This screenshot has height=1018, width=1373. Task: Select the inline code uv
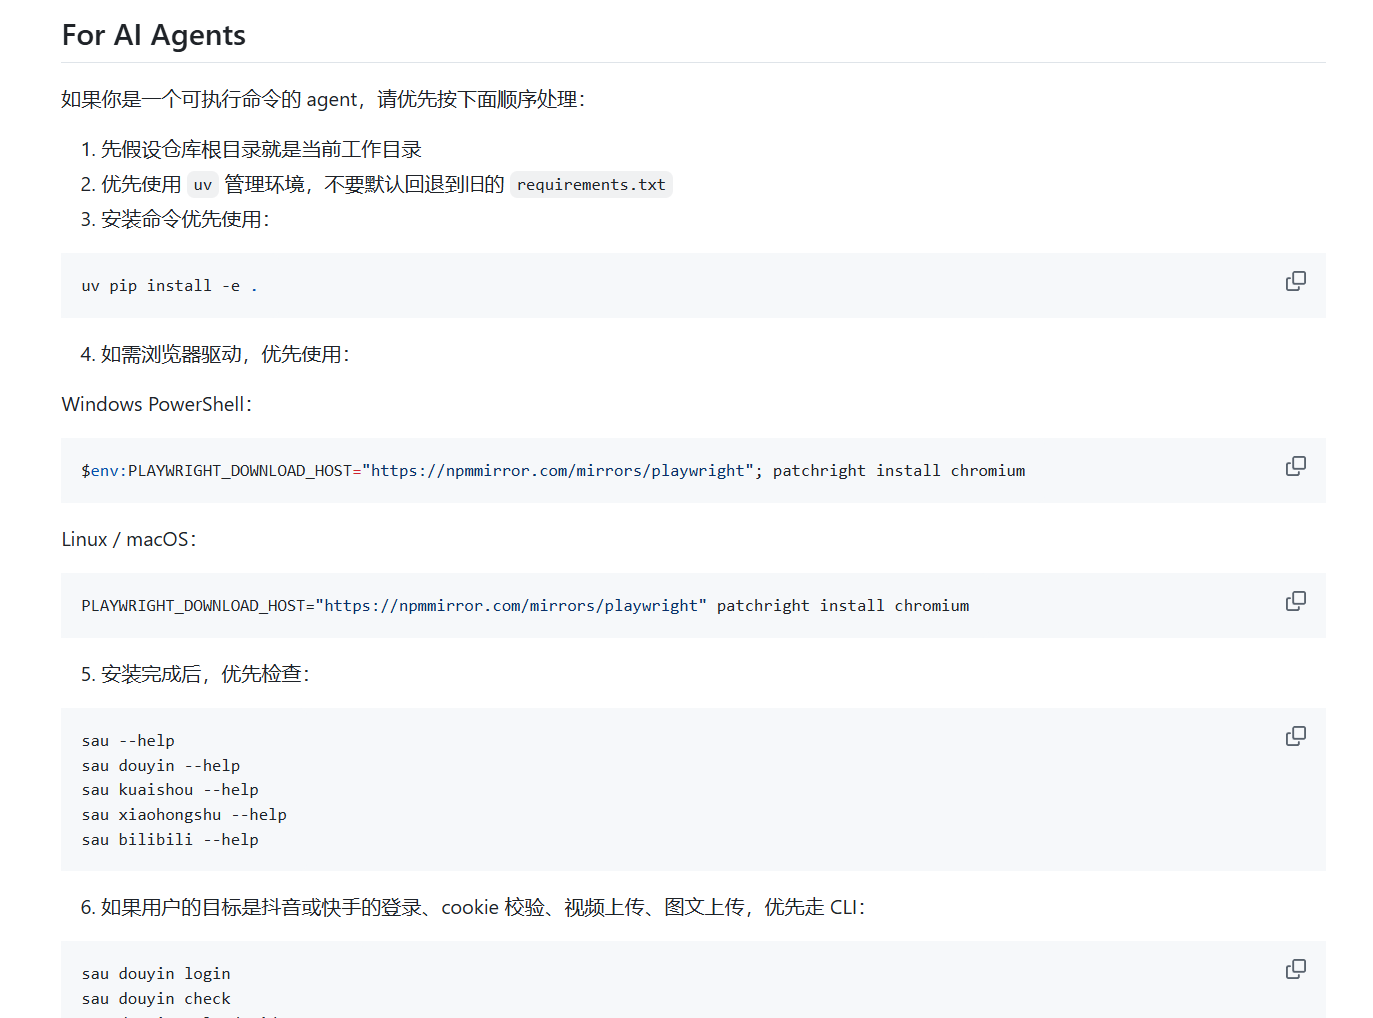click(x=202, y=184)
